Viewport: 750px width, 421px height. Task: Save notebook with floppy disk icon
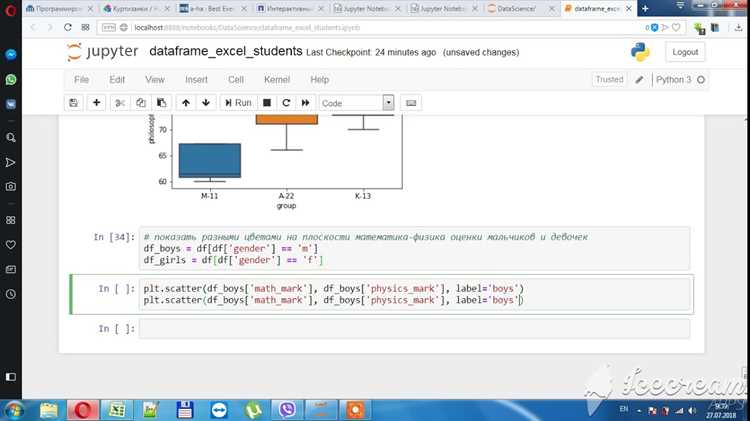click(74, 103)
